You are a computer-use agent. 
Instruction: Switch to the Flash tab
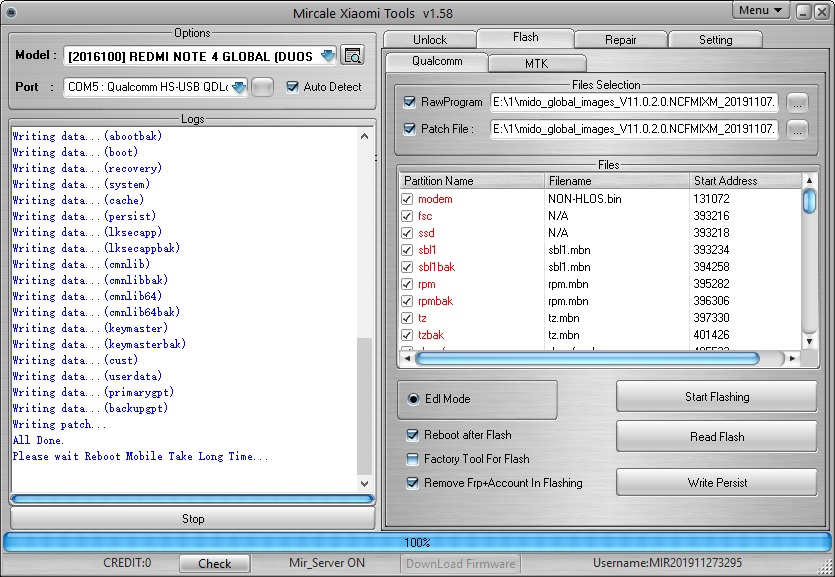pyautogui.click(x=525, y=37)
